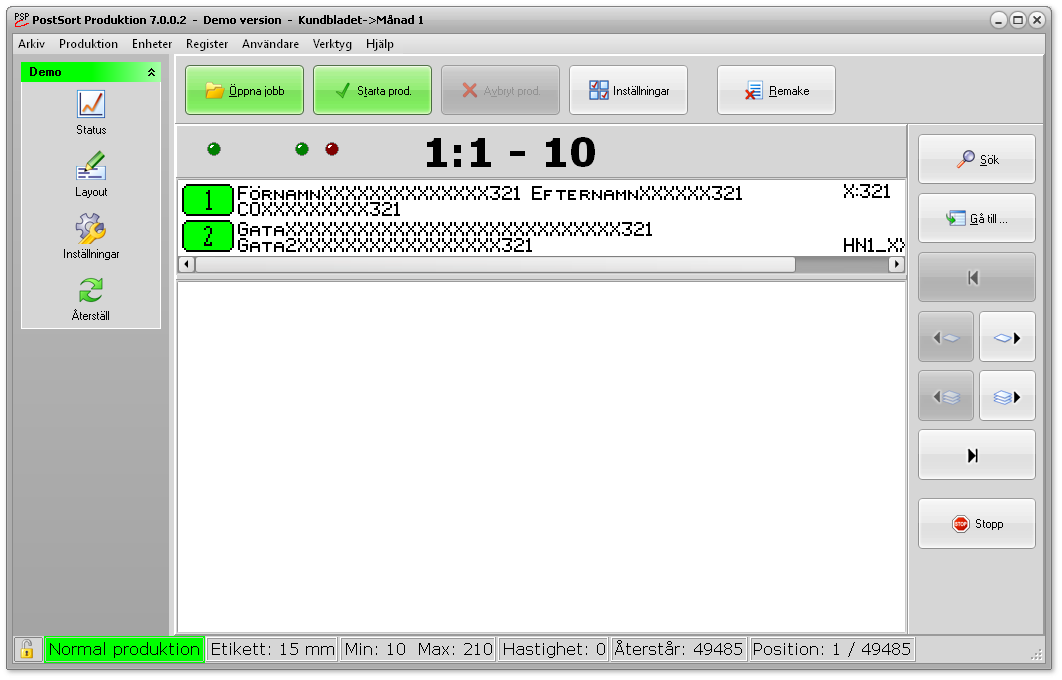Close the PostSort Produktion window
The height and width of the screenshot is (680, 1062).
[x=1036, y=20]
